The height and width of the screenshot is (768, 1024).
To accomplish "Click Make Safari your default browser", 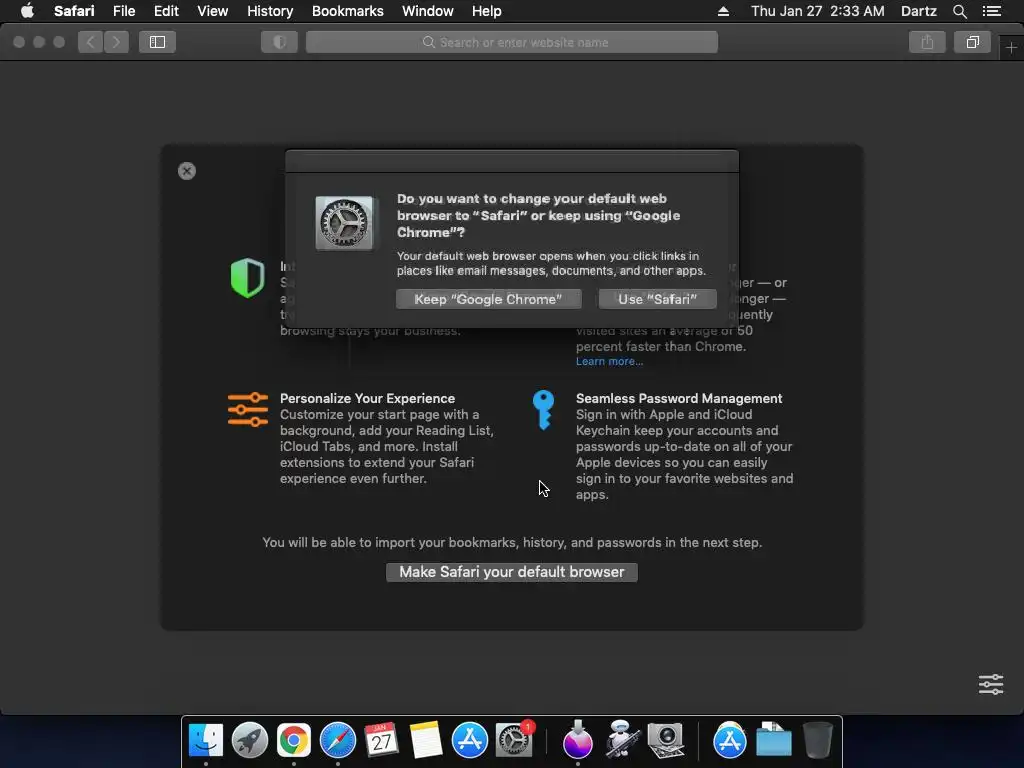I will click(x=511, y=572).
